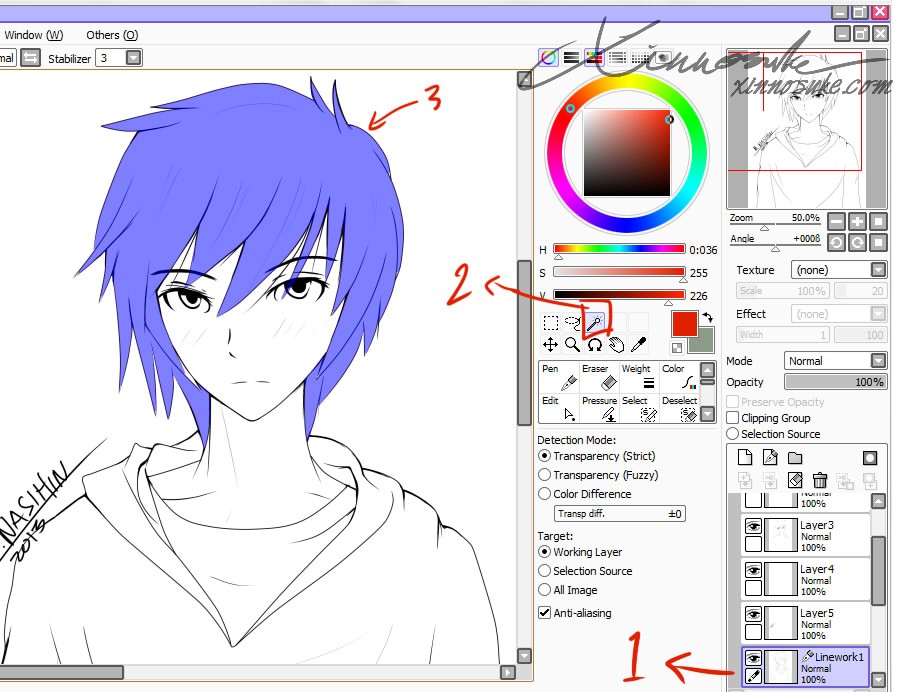This screenshot has height=692, width=902.
Task: Toggle the Anti-aliasing checkbox
Action: tap(544, 613)
